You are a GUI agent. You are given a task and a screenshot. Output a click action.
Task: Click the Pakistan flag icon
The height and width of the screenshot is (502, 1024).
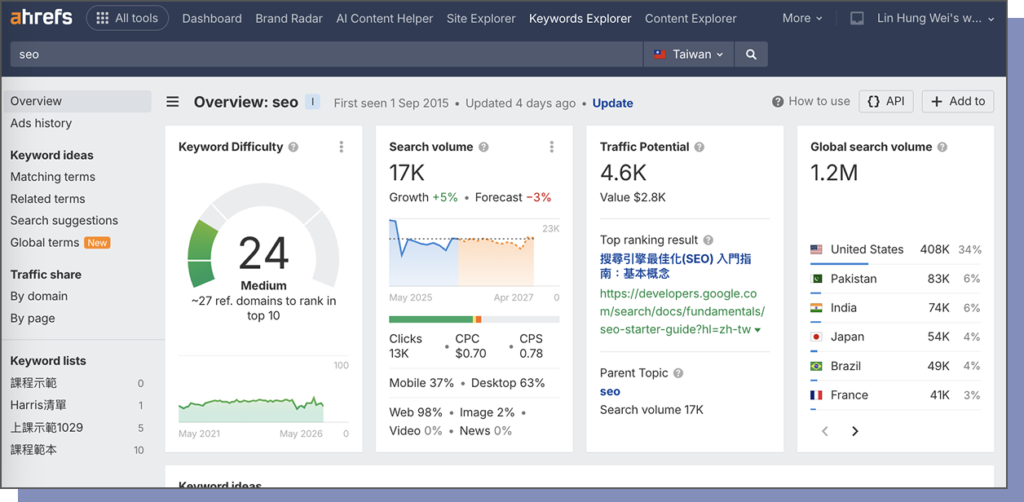tap(816, 279)
